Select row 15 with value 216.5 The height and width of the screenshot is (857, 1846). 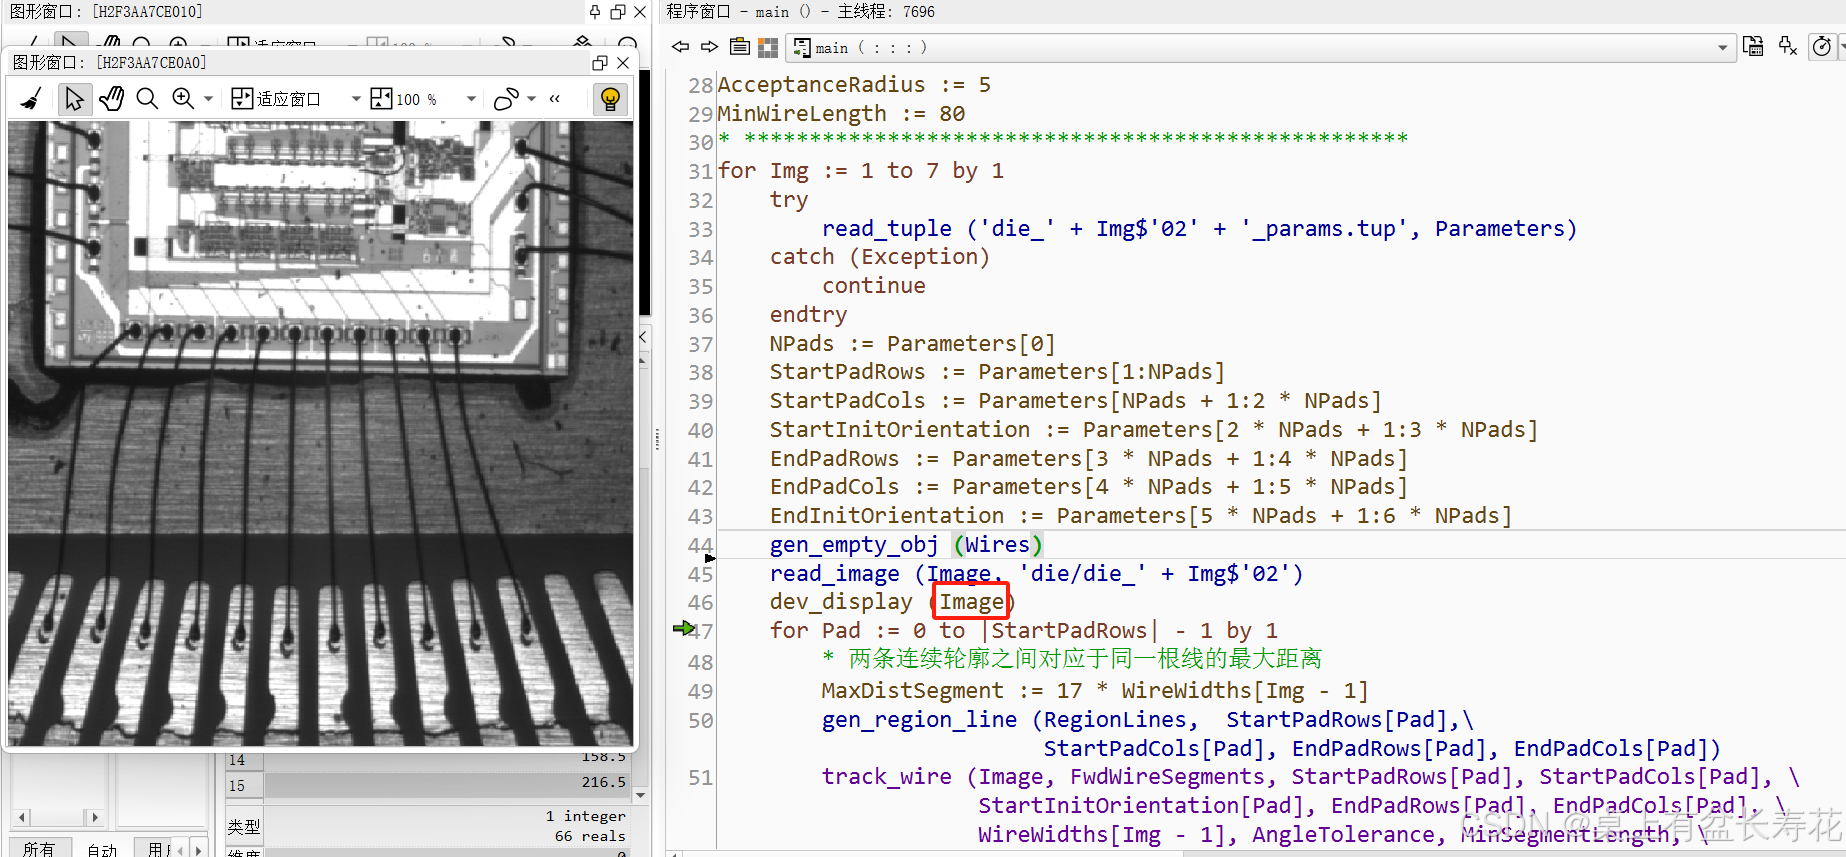point(429,785)
